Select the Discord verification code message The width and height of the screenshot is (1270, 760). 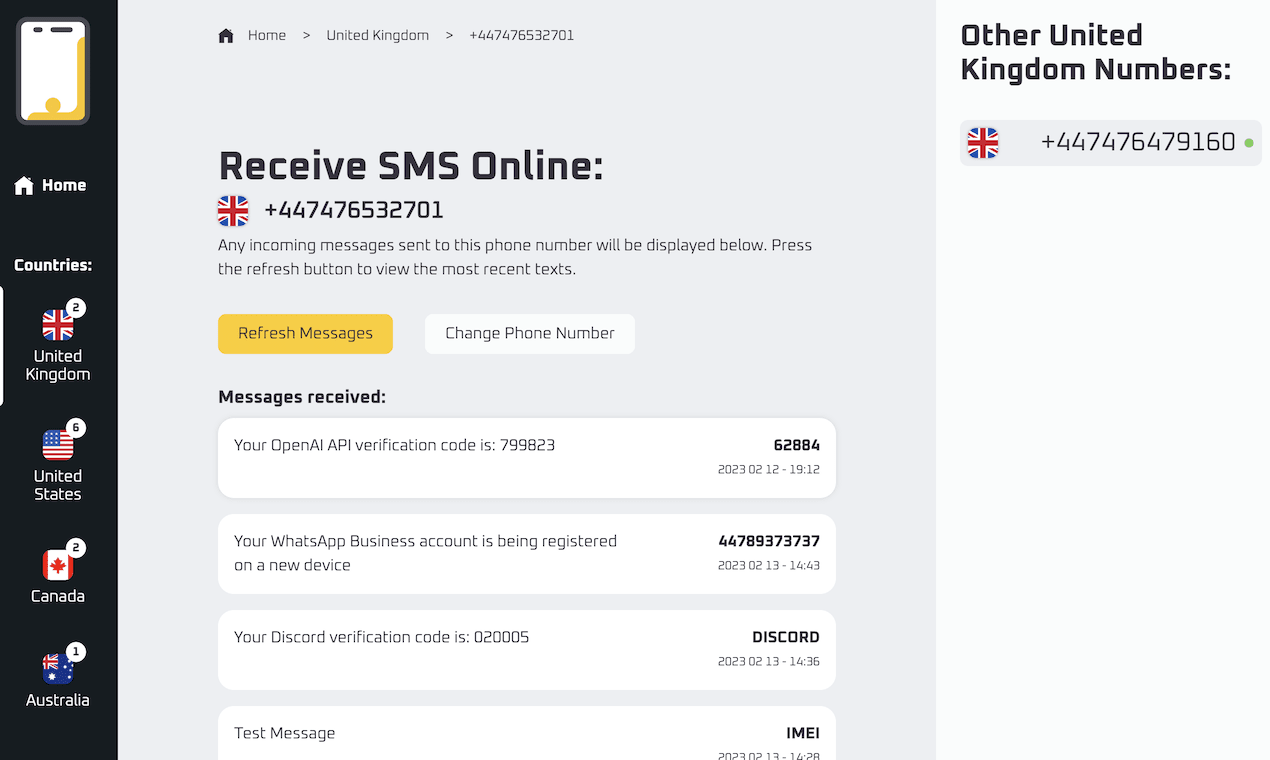[x=526, y=649]
